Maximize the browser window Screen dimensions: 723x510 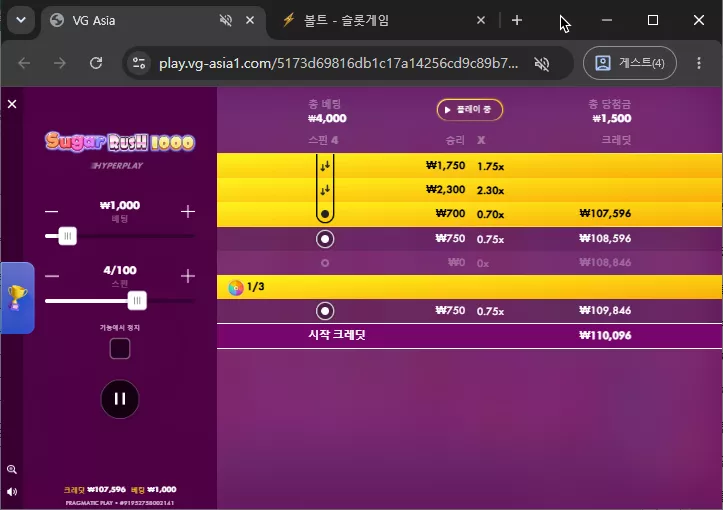click(x=652, y=20)
